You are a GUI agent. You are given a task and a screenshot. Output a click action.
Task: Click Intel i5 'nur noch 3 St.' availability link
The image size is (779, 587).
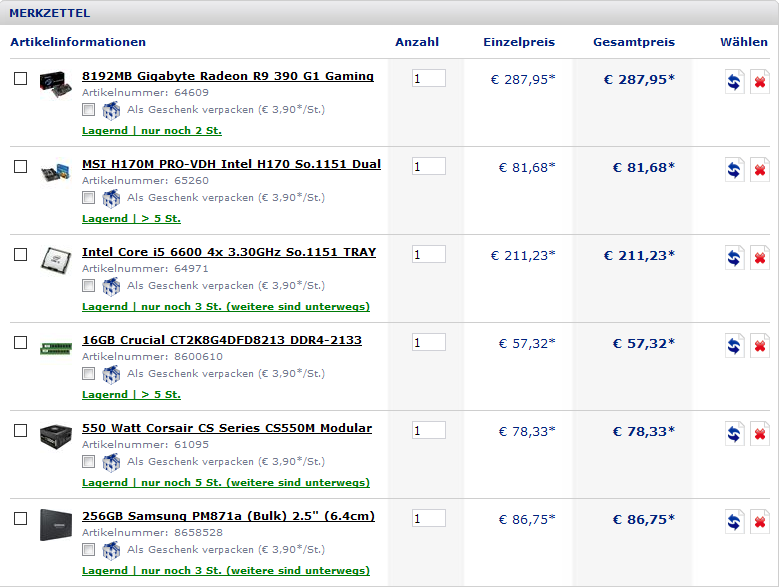(x=226, y=306)
